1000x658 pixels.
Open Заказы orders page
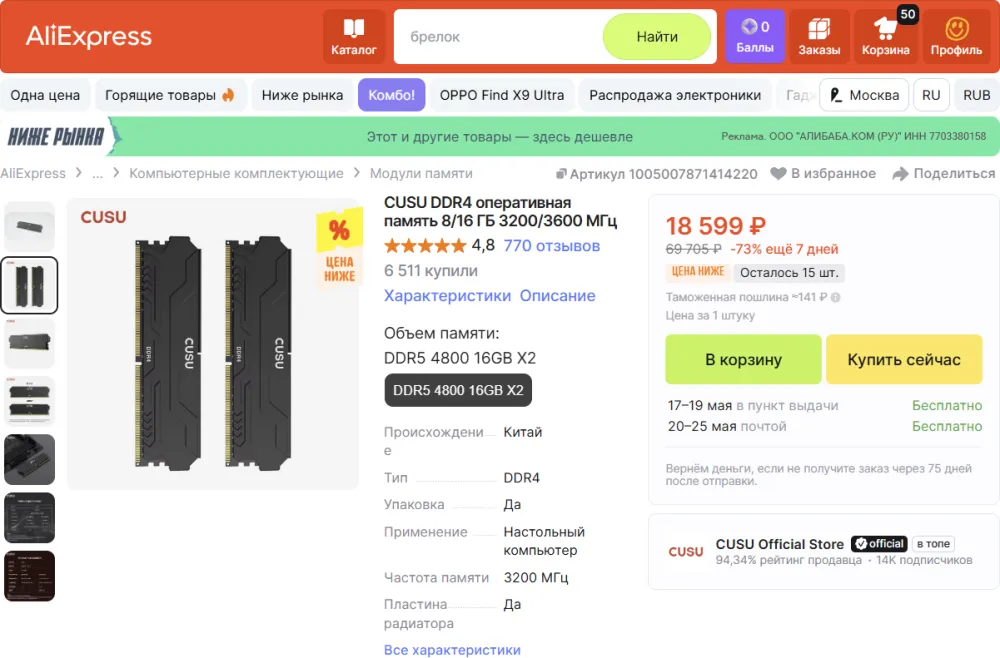pos(819,36)
